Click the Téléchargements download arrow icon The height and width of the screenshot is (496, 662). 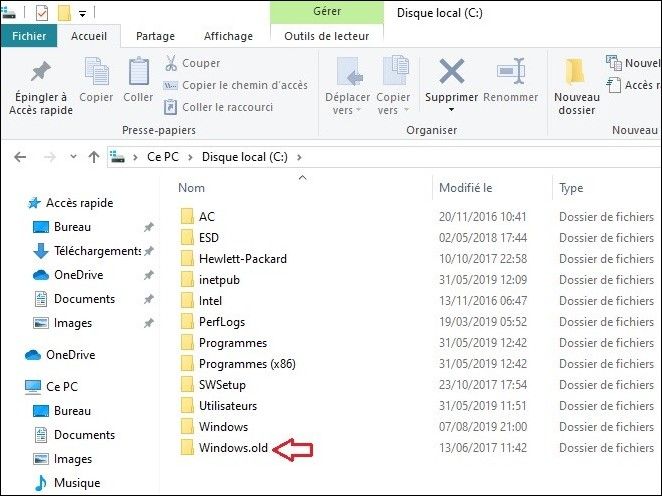(x=41, y=251)
